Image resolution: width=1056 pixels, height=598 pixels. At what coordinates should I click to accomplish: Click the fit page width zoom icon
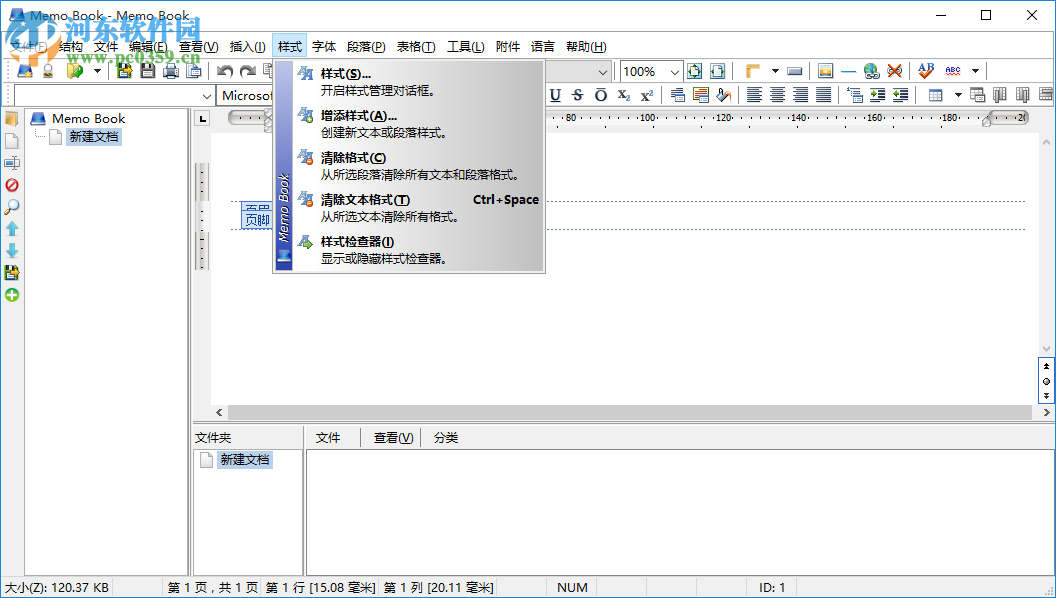[x=717, y=71]
